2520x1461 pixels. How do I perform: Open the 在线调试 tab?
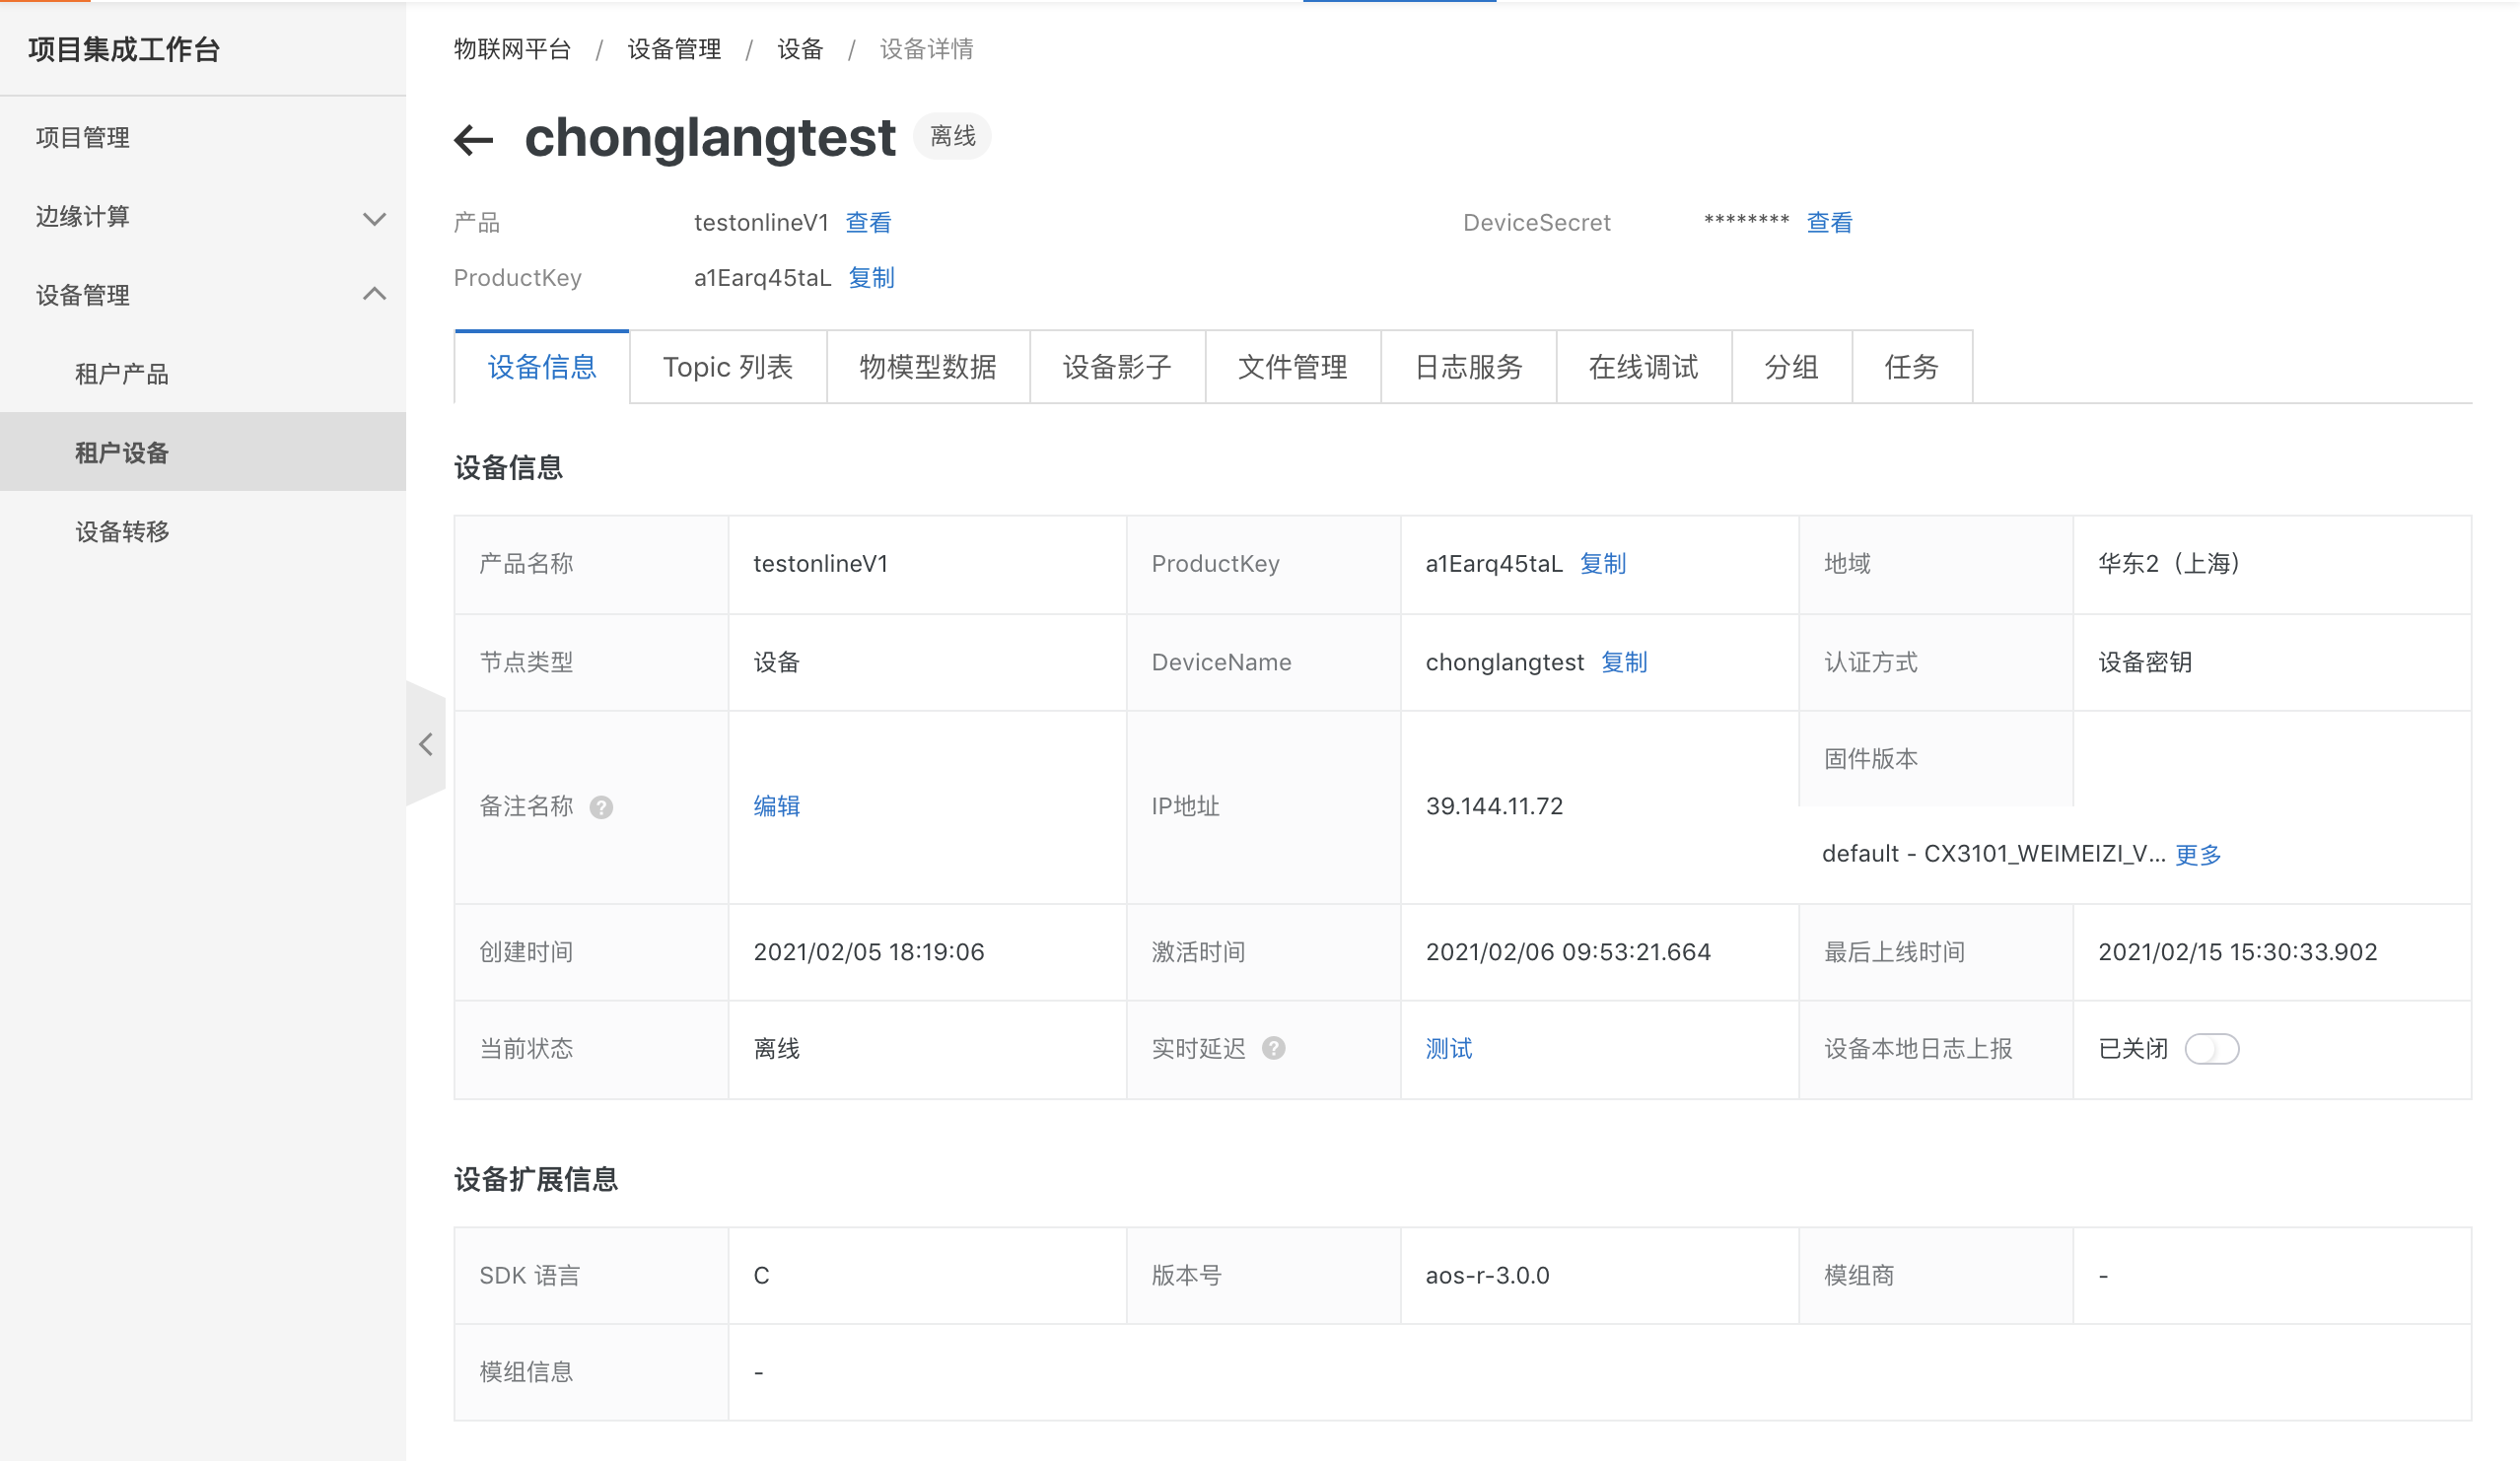[x=1644, y=367]
